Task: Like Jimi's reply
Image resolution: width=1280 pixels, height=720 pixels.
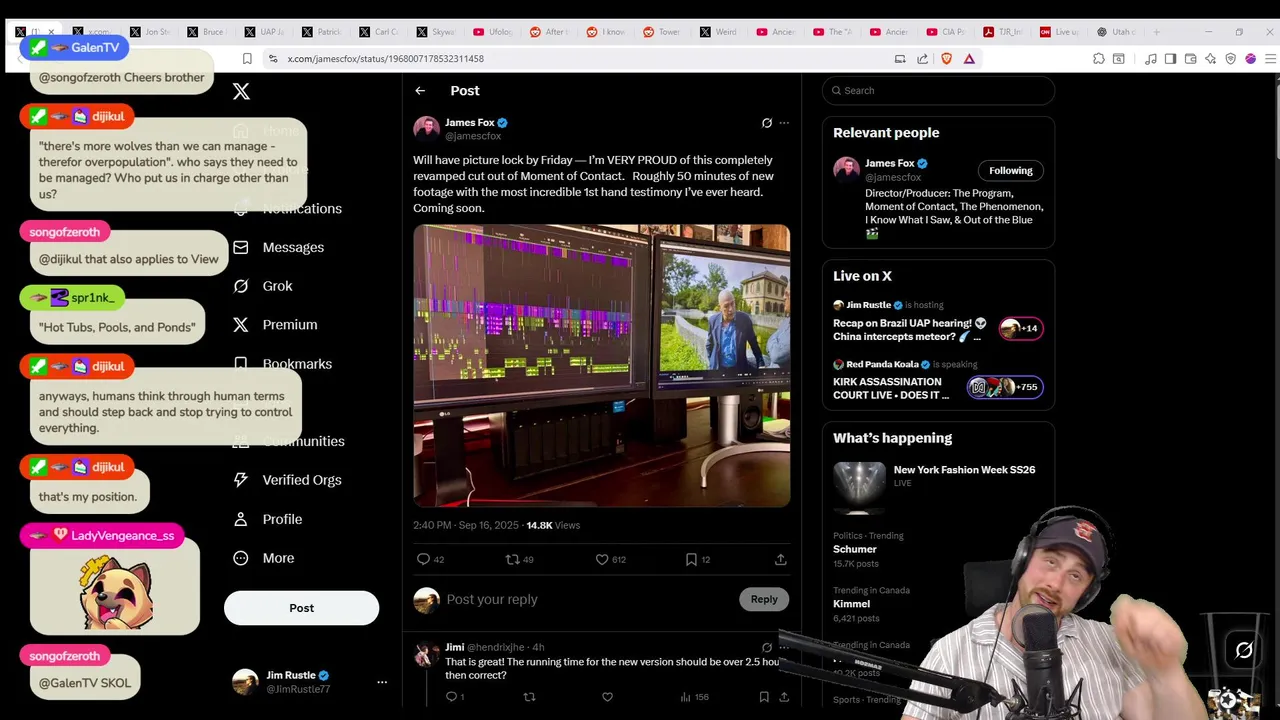Action: (x=608, y=697)
